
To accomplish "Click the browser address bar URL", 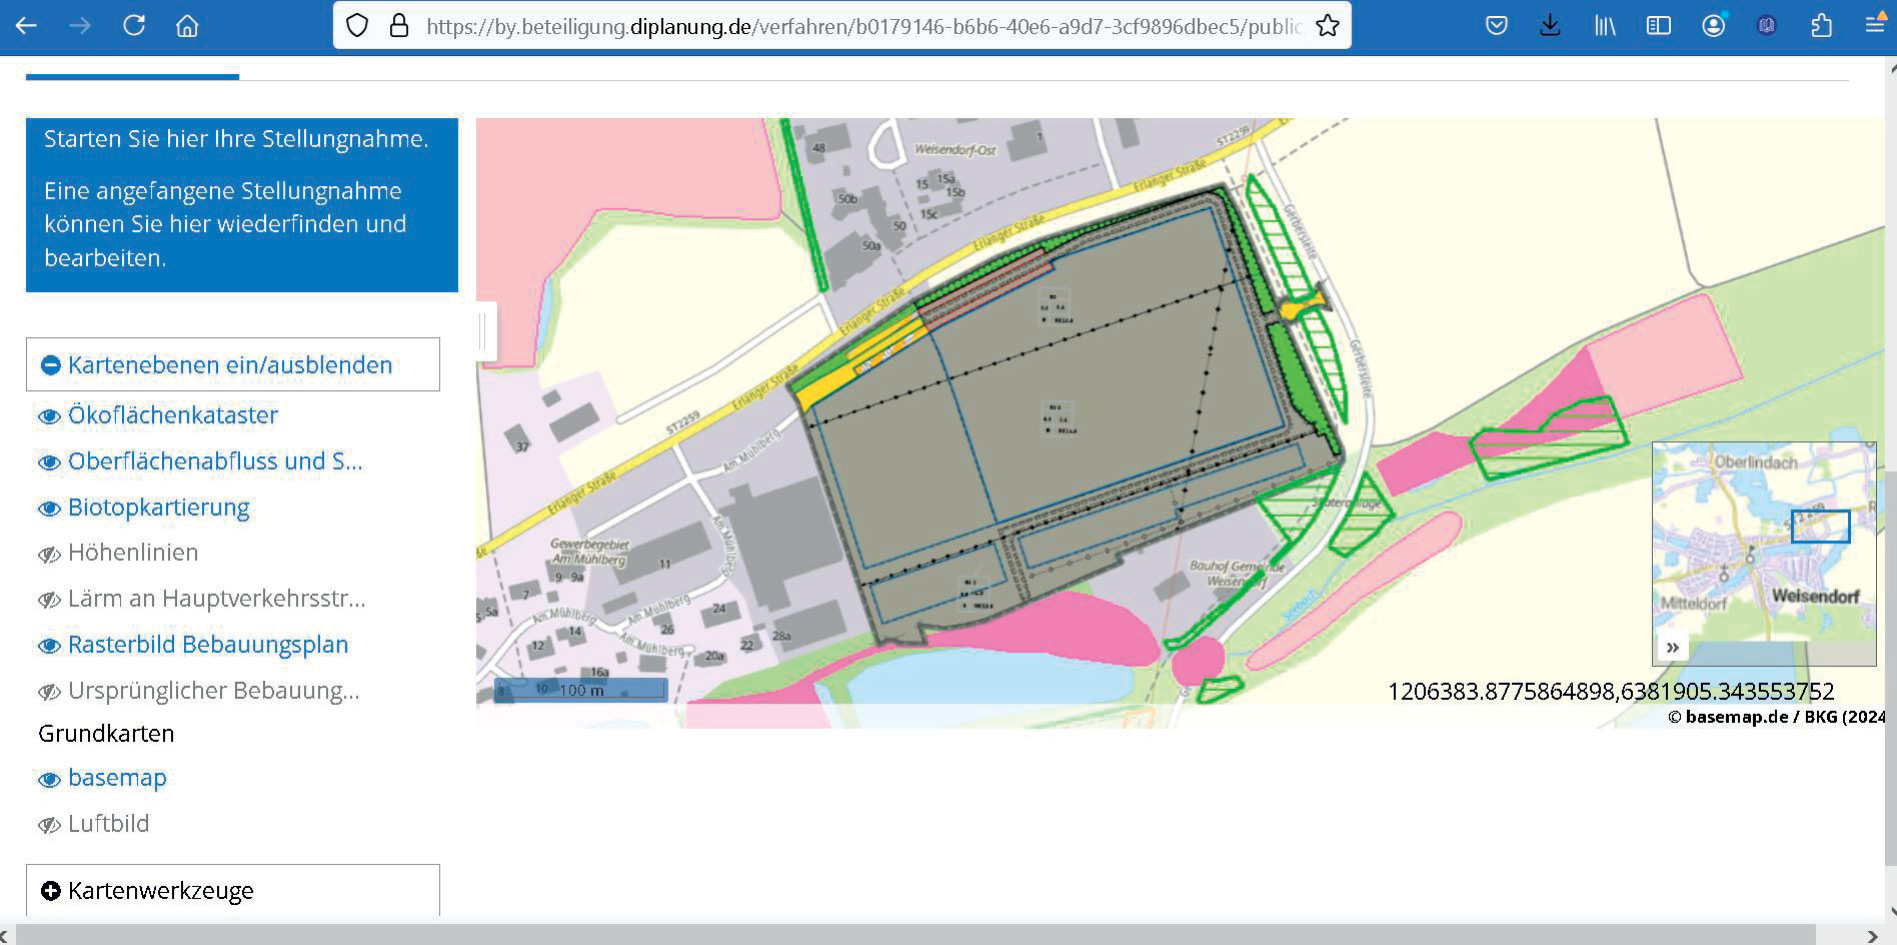I will coord(860,26).
